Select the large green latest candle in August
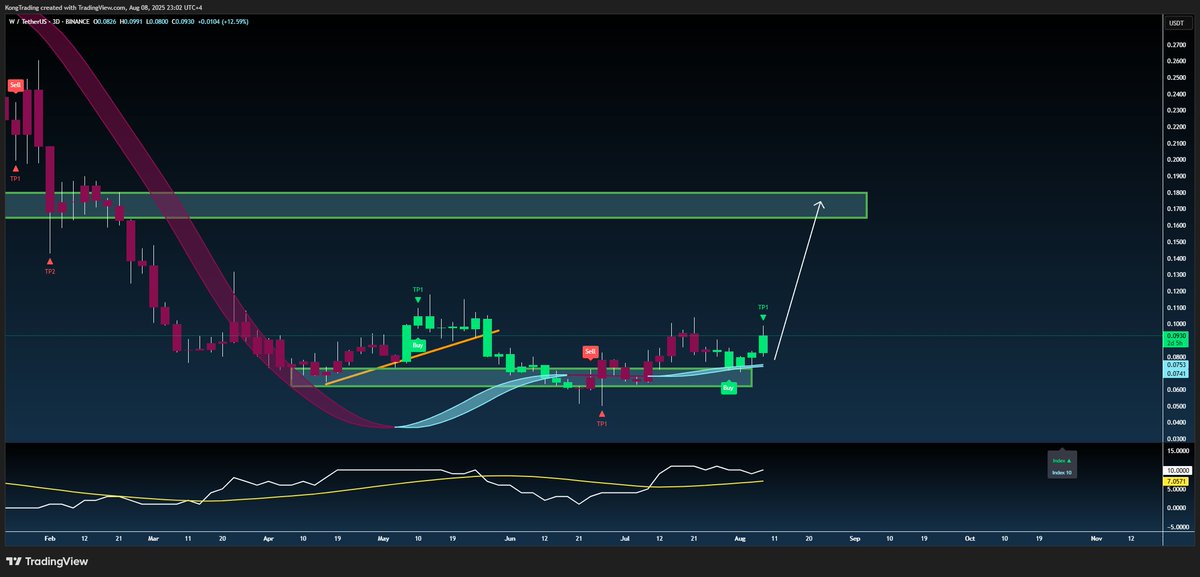Screen dimensions: 1200x577 pyautogui.click(x=763, y=345)
